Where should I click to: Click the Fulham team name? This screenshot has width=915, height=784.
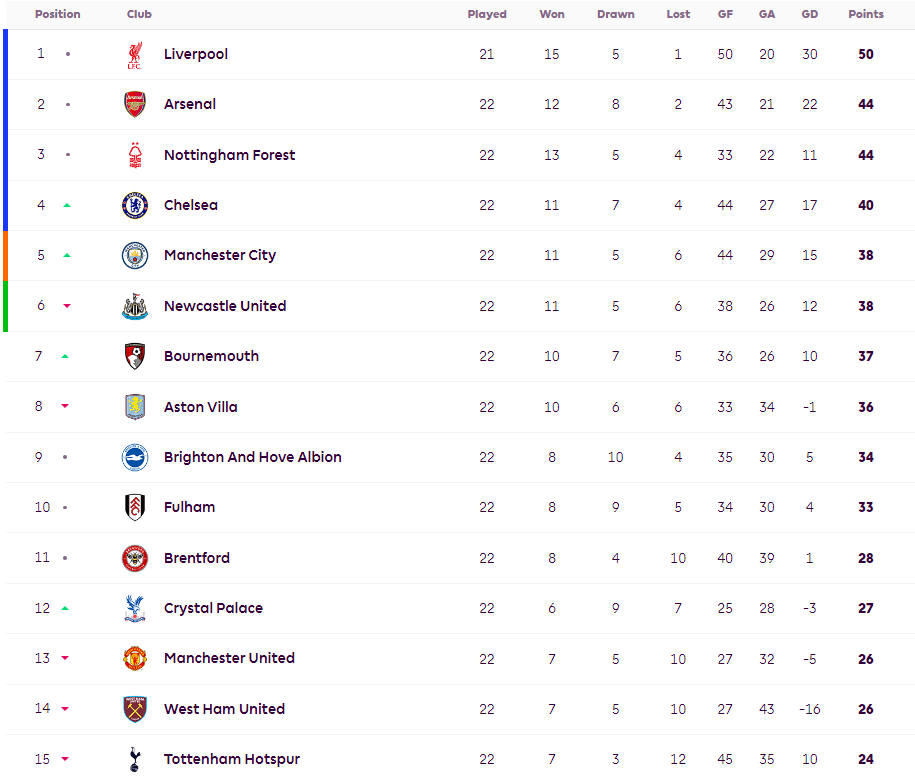[x=190, y=507]
